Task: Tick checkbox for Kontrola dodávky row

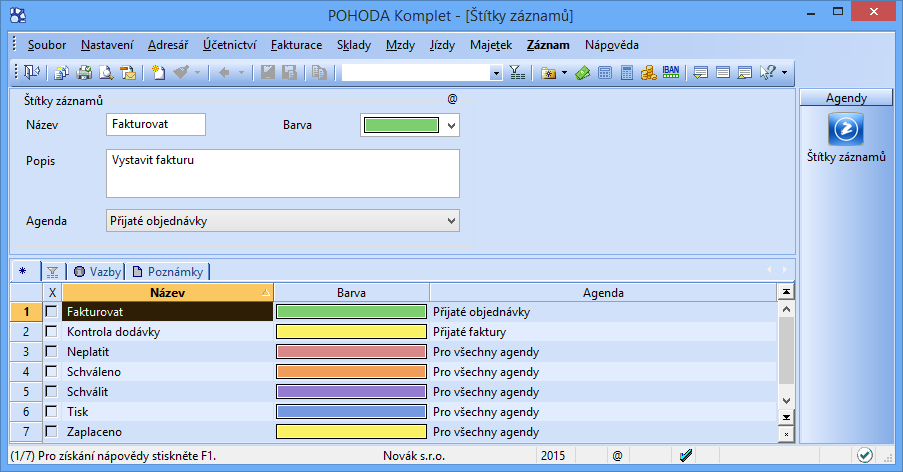Action: pos(51,332)
